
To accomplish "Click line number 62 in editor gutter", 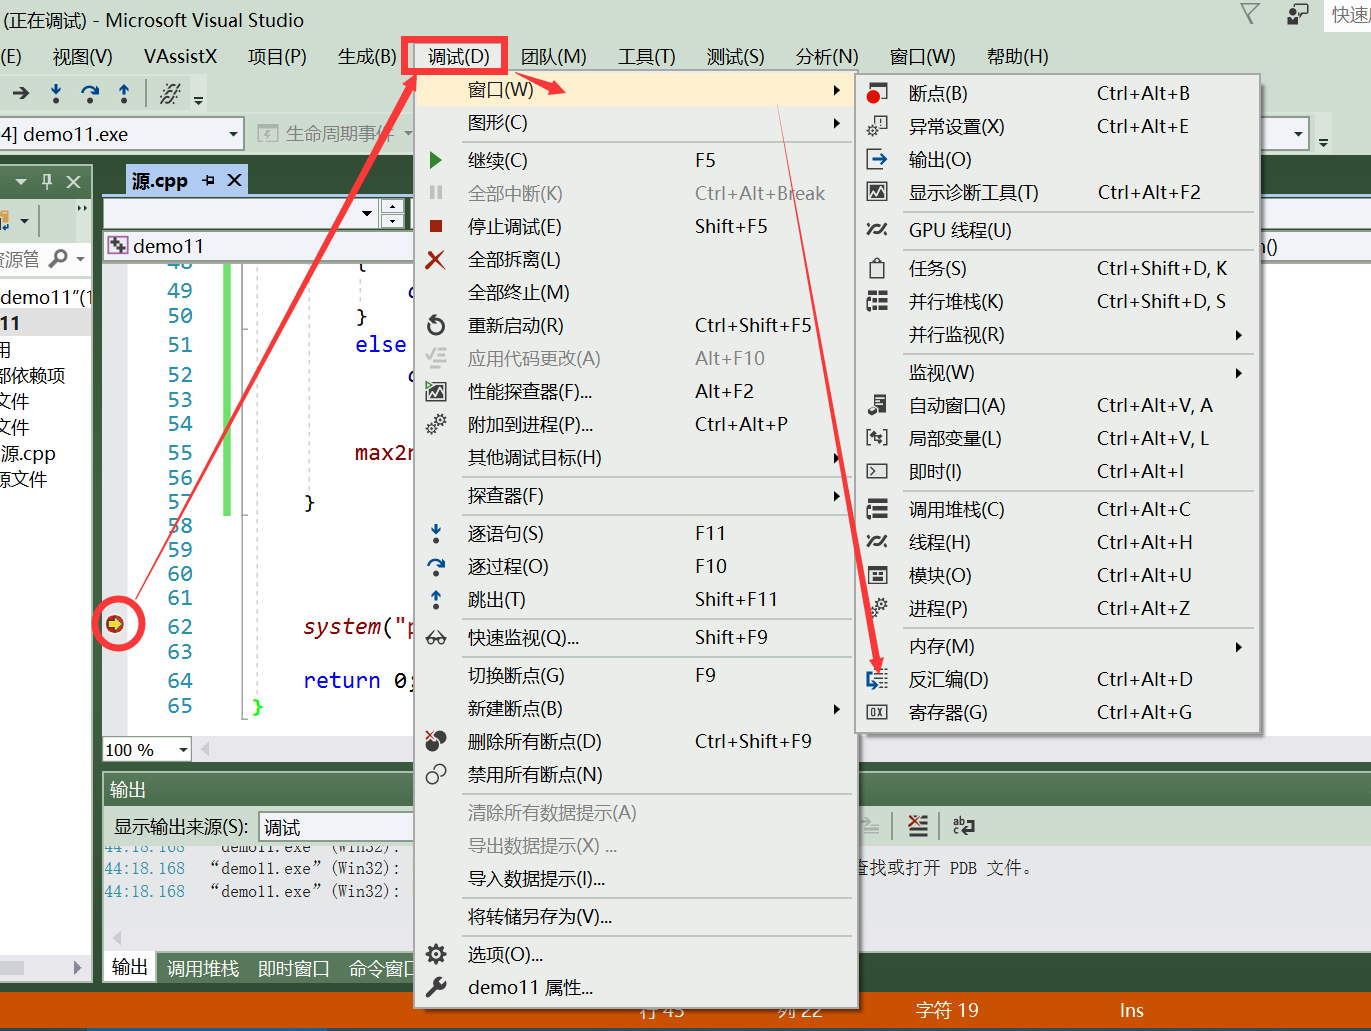I will point(180,627).
